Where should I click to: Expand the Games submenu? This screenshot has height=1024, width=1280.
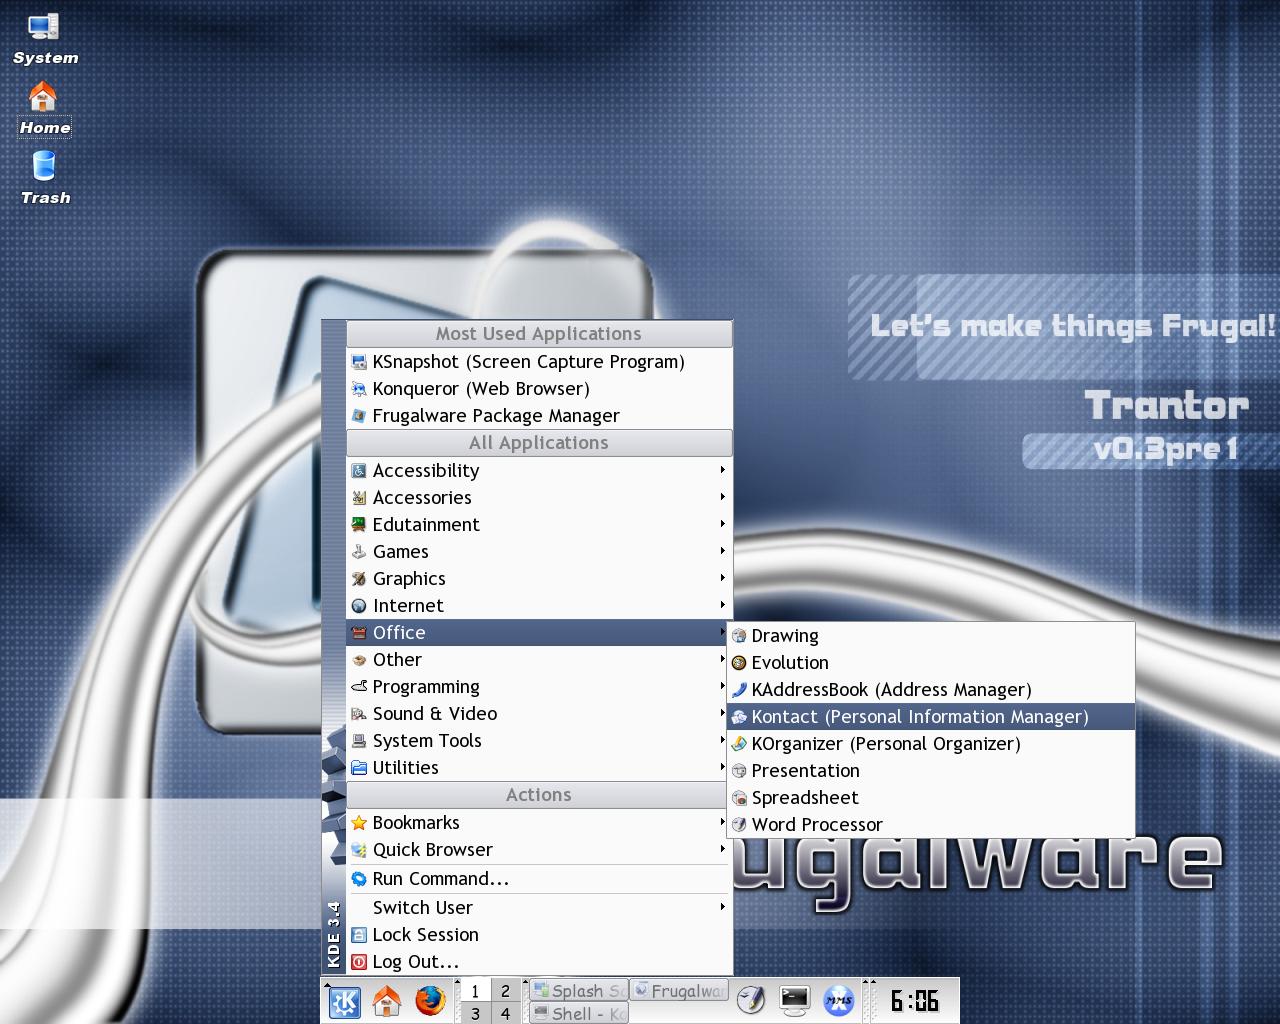point(539,552)
